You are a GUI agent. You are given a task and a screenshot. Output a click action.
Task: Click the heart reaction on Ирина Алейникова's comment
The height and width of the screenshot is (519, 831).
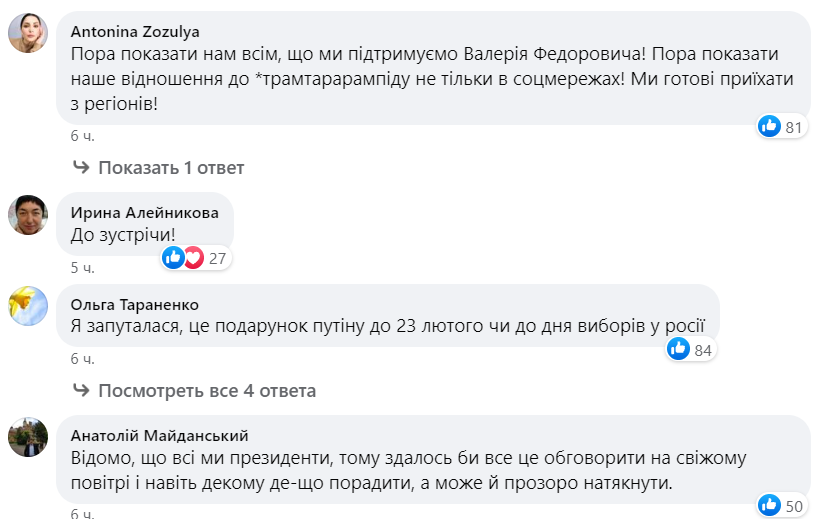coord(192,258)
